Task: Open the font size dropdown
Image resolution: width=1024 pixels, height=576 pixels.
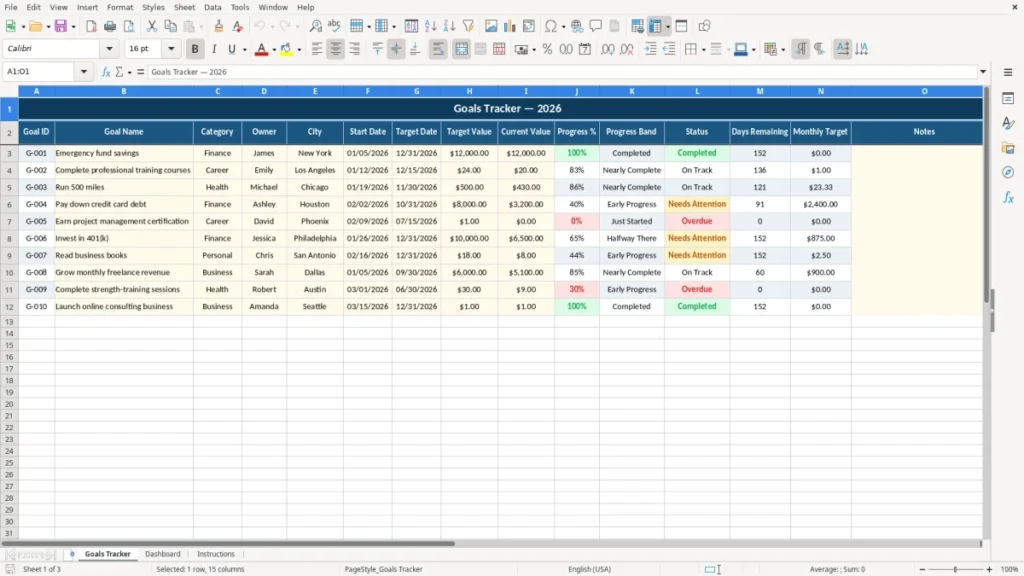Action: 171,48
